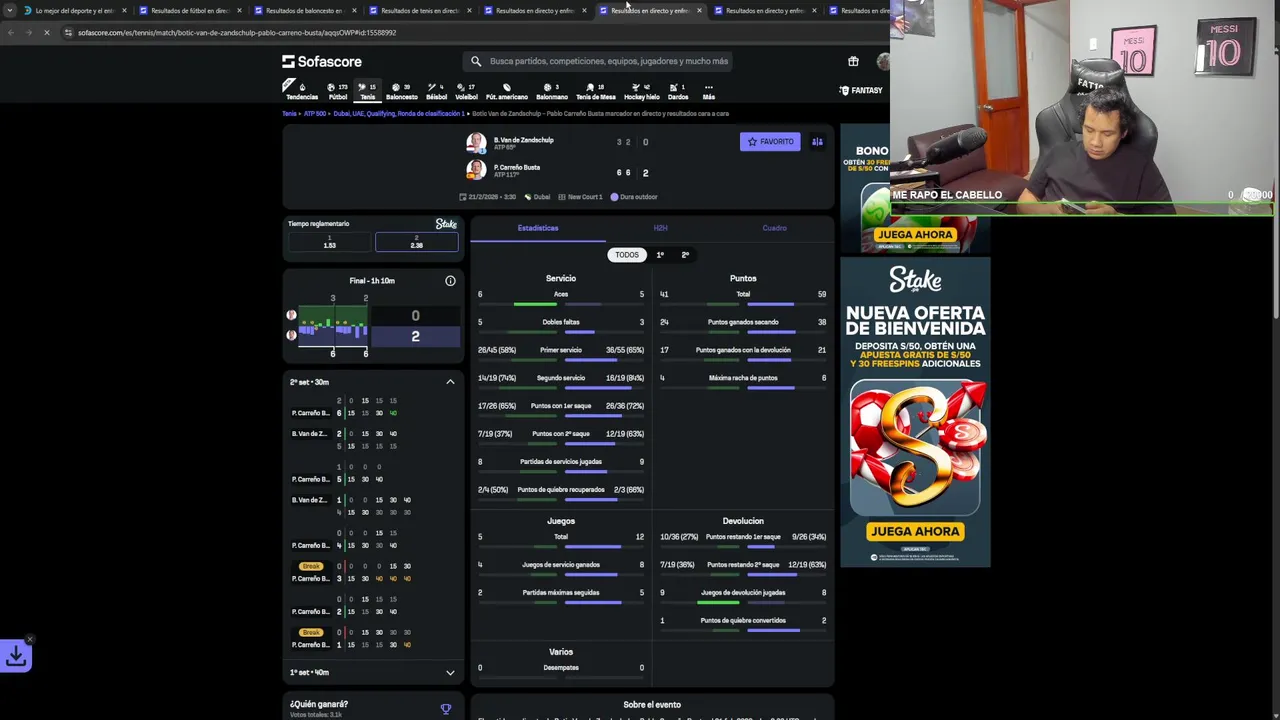Click the Dura outdoor surface color dot
This screenshot has height=720, width=1280.
pos(614,197)
